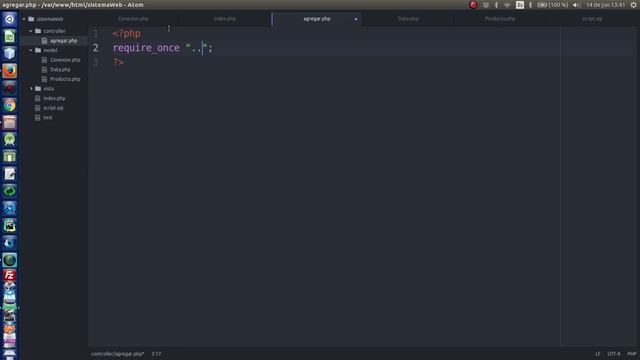Open Firefox from the dock
The image size is (640, 360).
click(9, 71)
